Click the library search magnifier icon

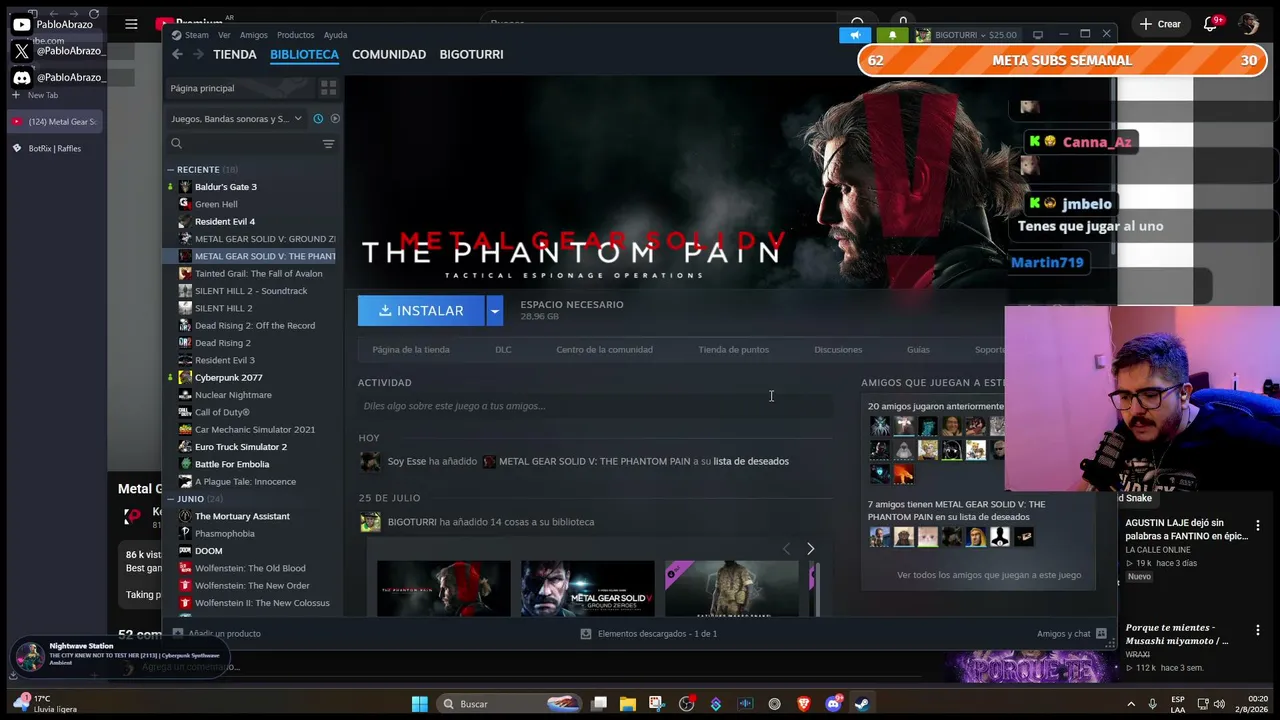pos(177,144)
